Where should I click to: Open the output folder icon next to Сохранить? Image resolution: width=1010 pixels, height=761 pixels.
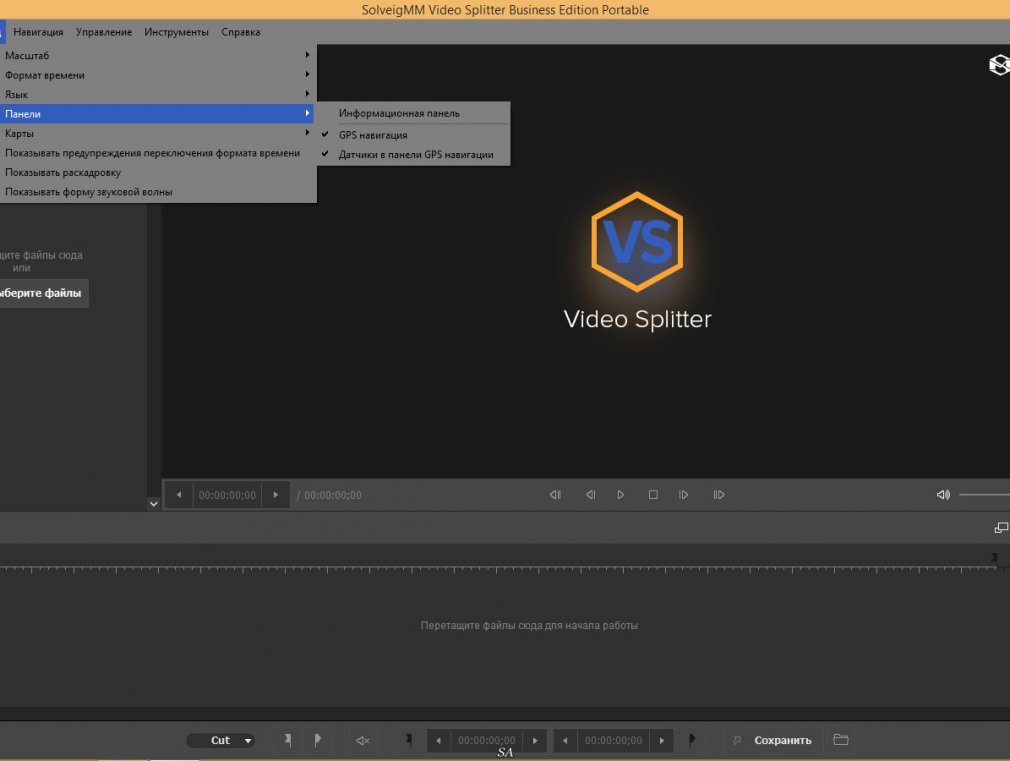click(841, 740)
